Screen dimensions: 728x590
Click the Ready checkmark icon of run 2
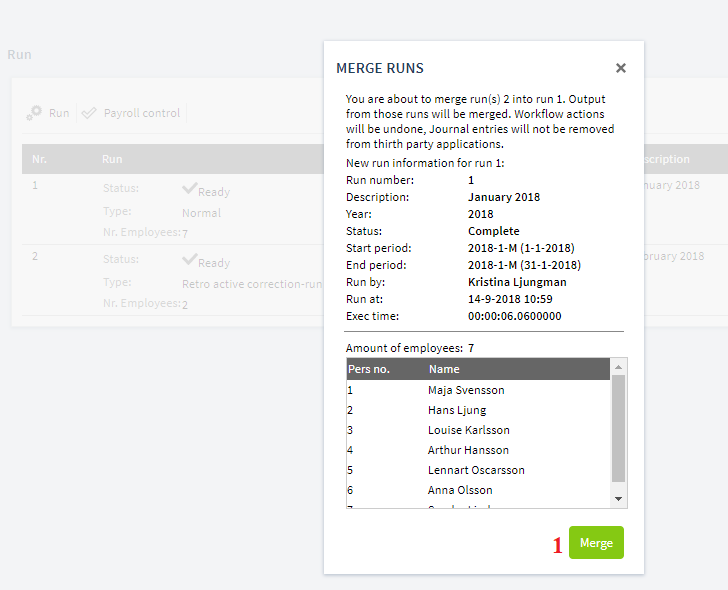click(189, 259)
